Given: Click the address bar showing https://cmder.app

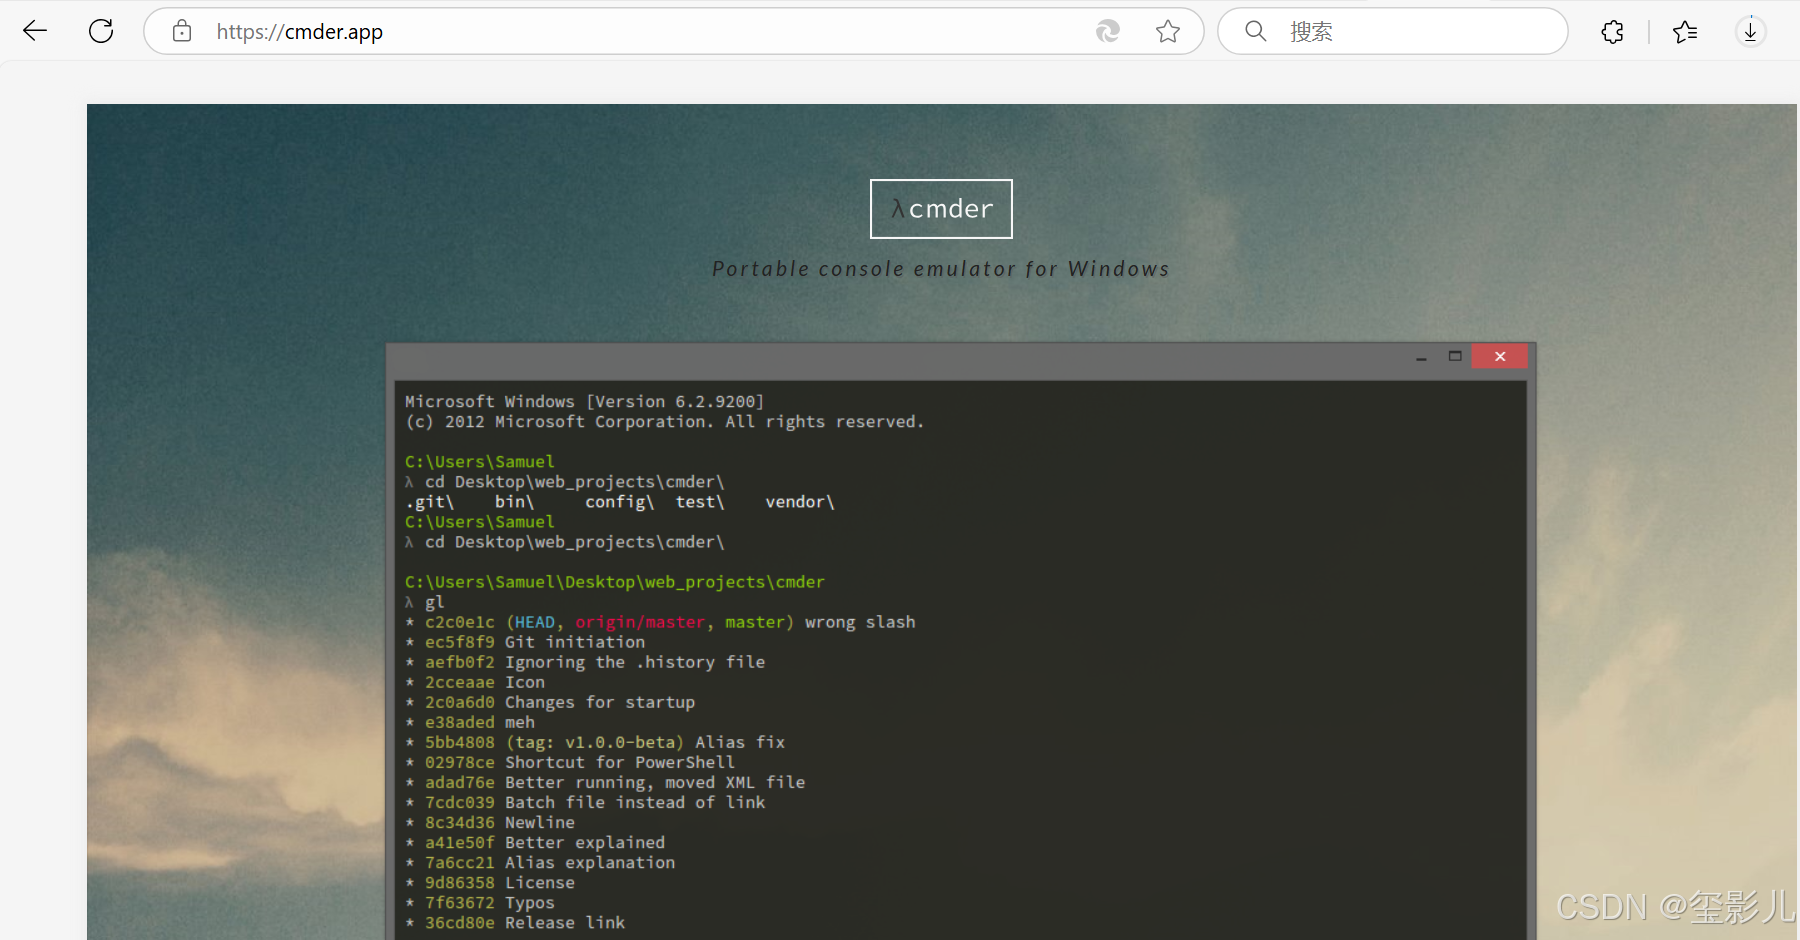Looking at the screenshot, I should [673, 31].
